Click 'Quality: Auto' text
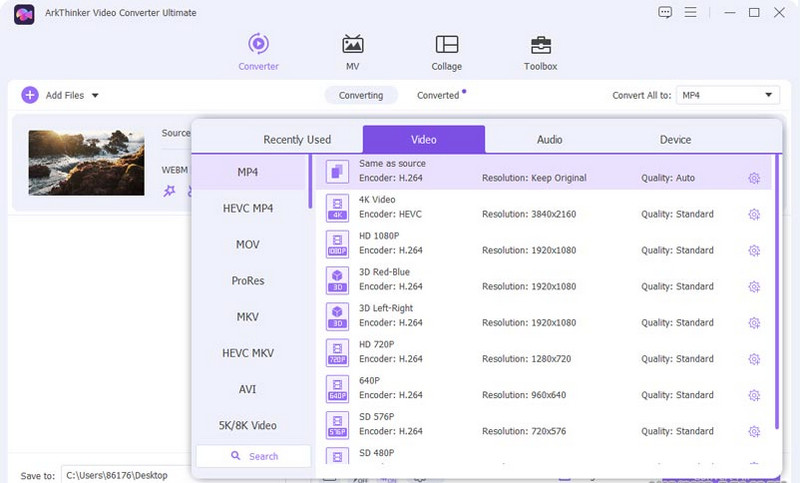Image resolution: width=800 pixels, height=483 pixels. click(667, 178)
